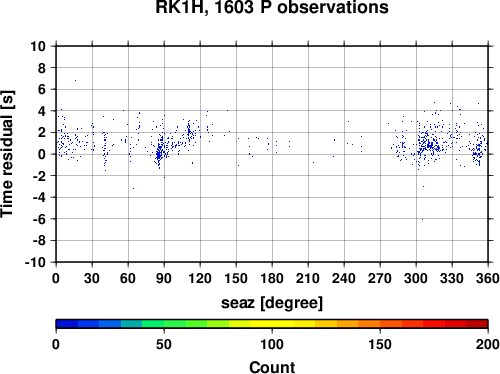Click the plot title "RK1H, 1603 P observations"
The height and width of the screenshot is (374, 500).
(272, 7)
